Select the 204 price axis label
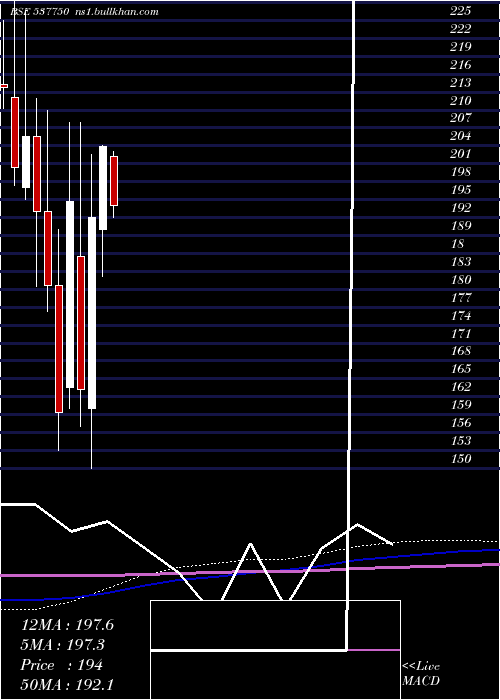The height and width of the screenshot is (700, 500). tap(460, 136)
